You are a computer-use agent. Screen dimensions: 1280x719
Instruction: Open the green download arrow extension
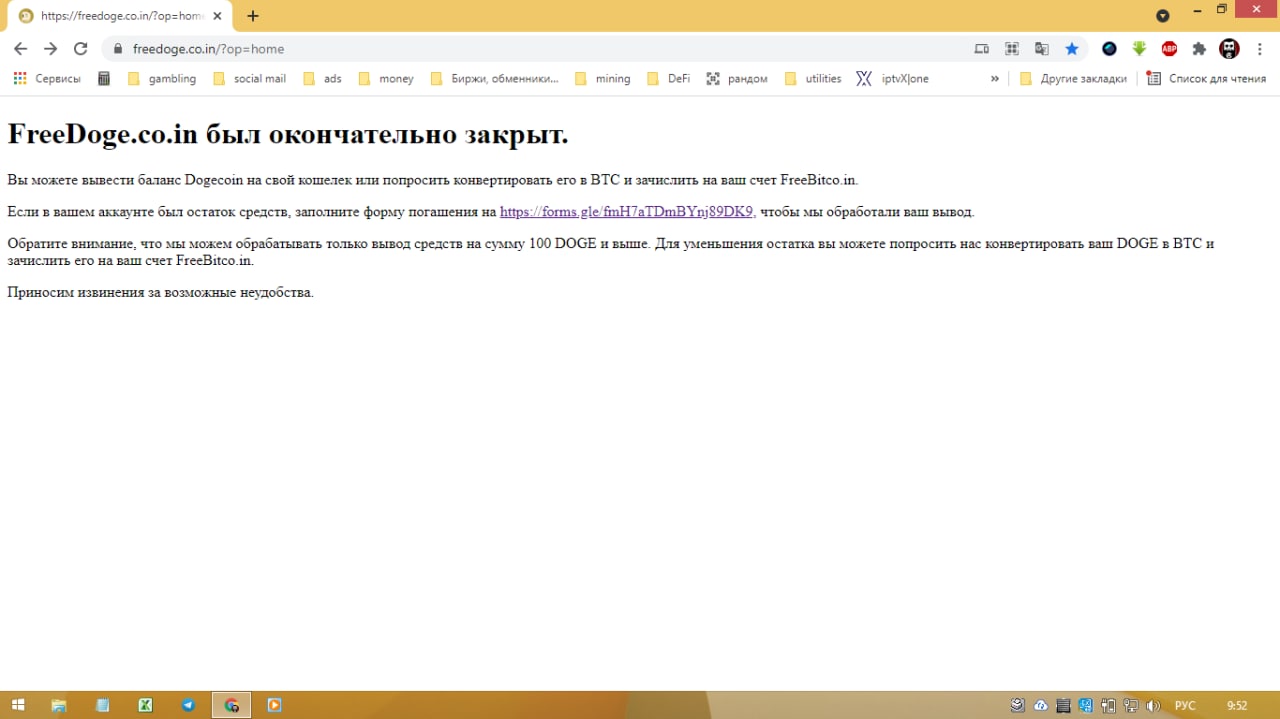pos(1139,48)
